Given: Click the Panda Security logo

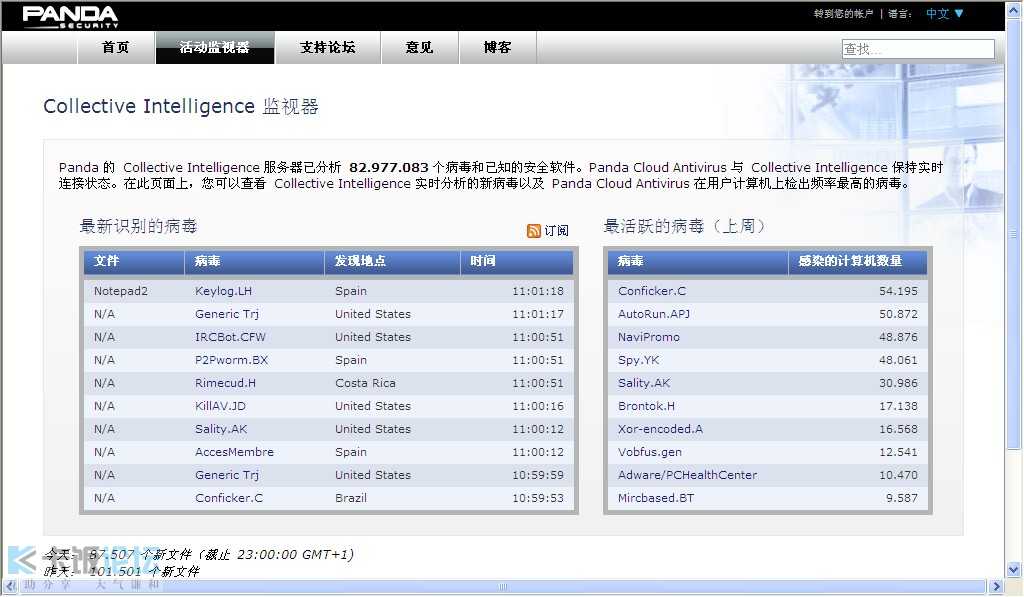Looking at the screenshot, I should click(x=70, y=16).
